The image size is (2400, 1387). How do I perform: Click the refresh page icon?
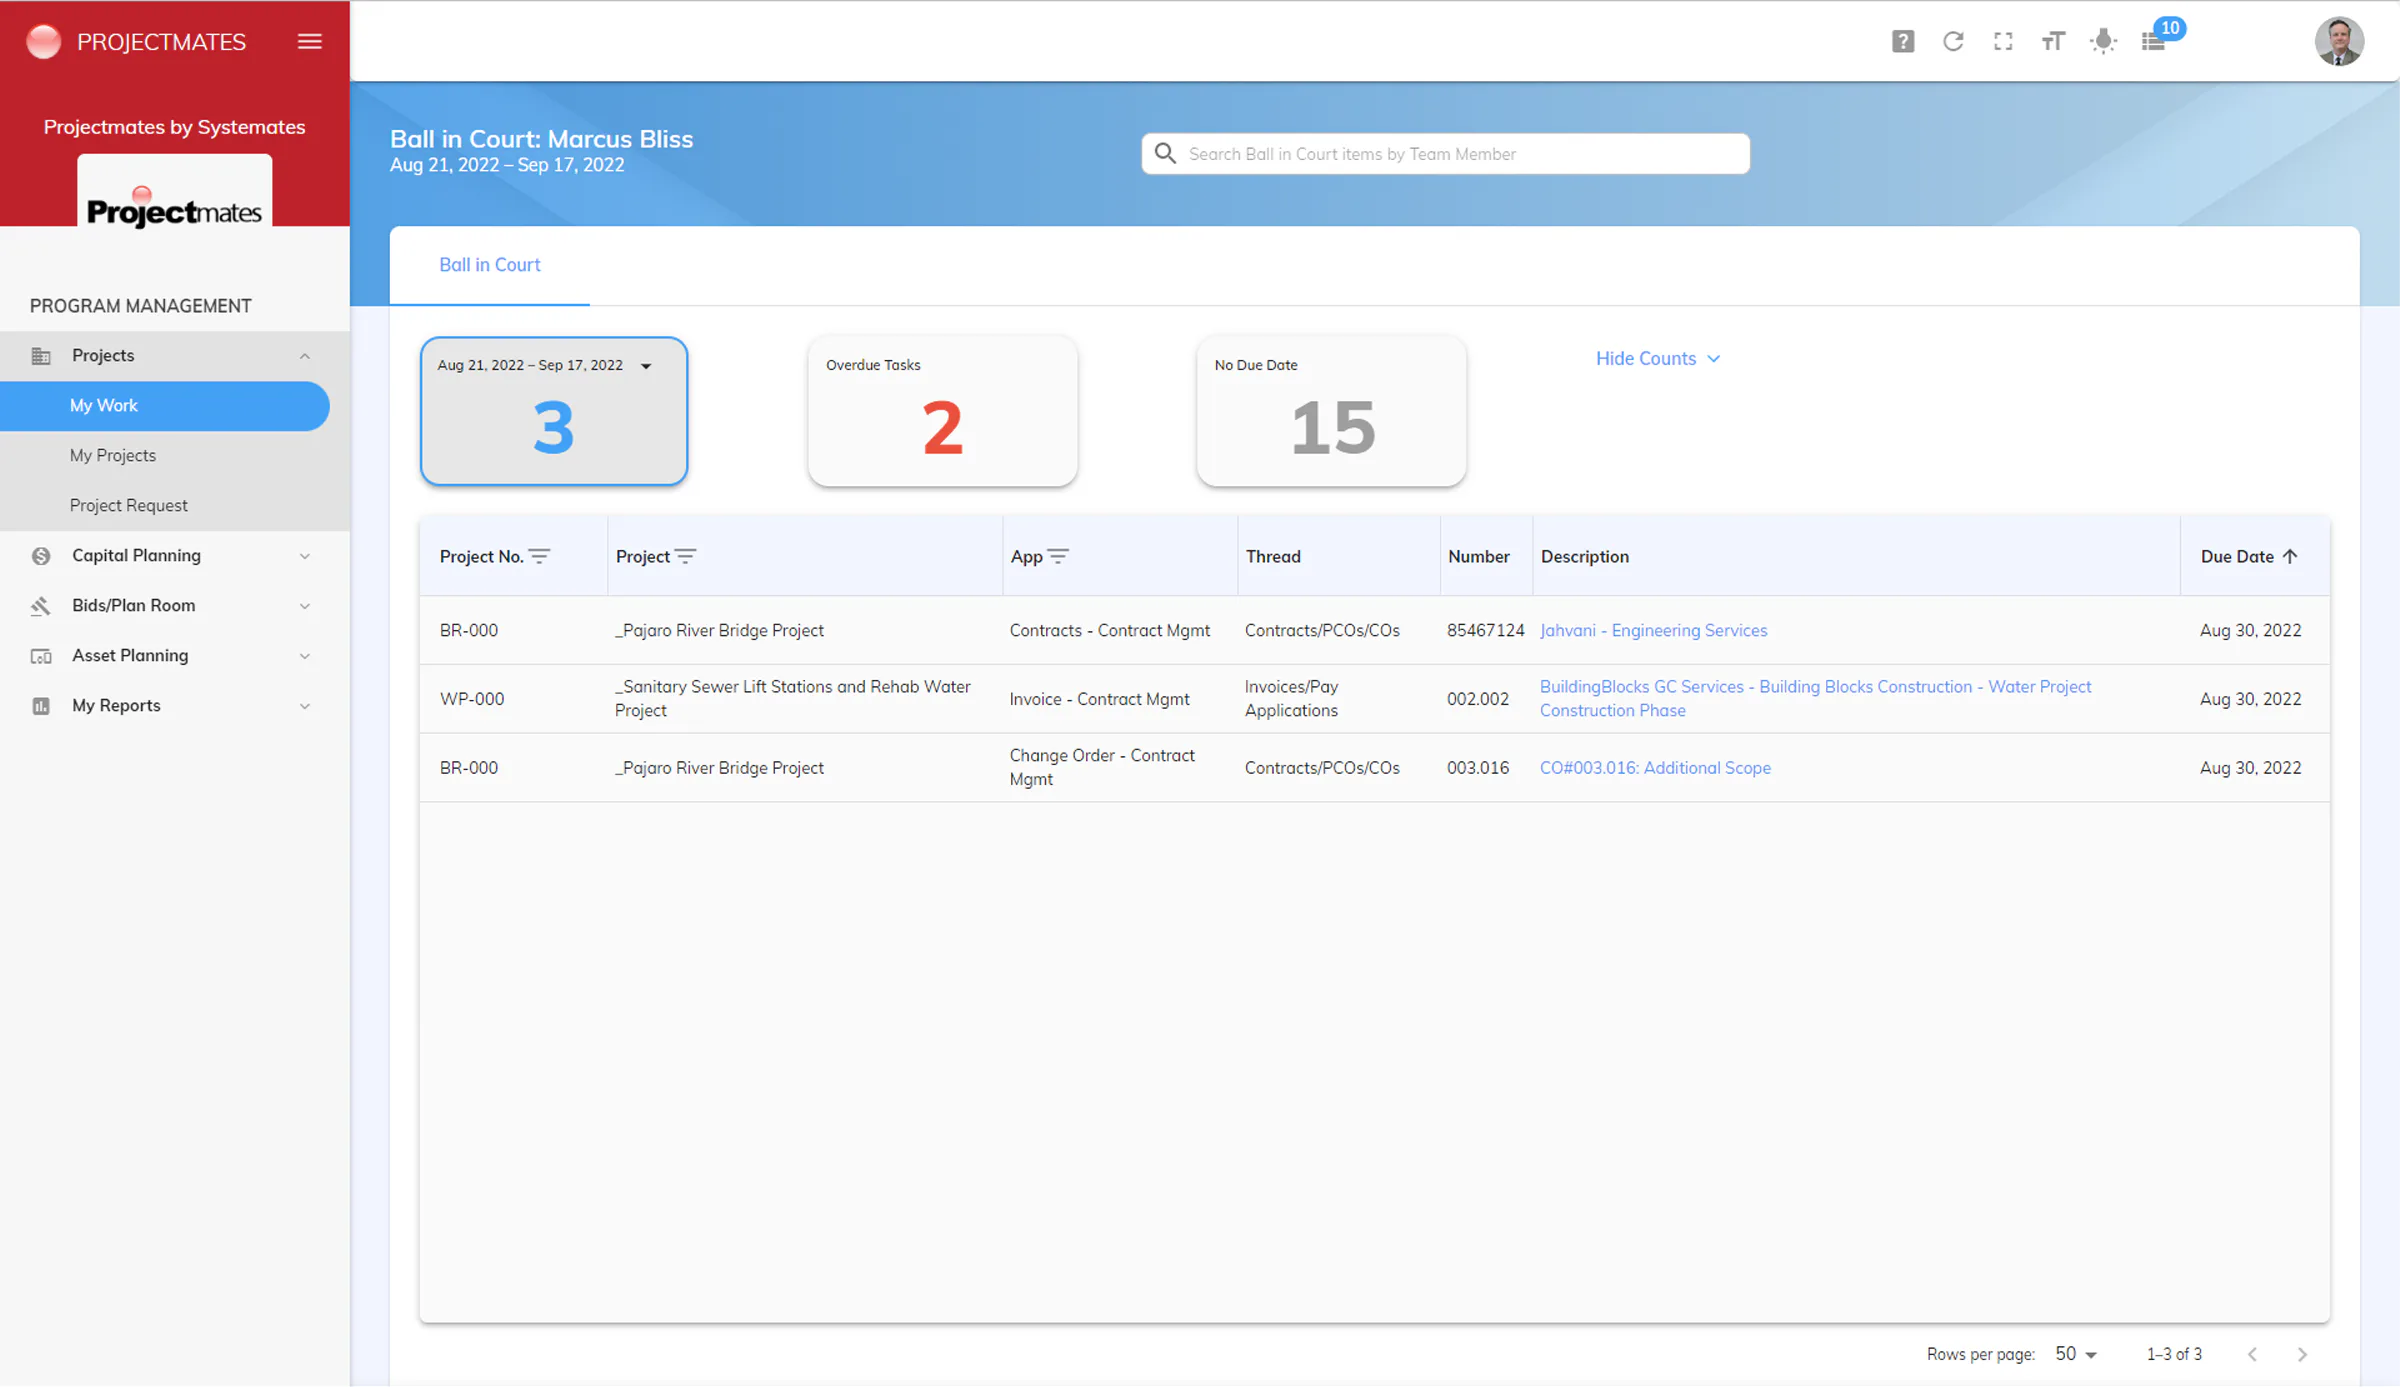click(1952, 41)
